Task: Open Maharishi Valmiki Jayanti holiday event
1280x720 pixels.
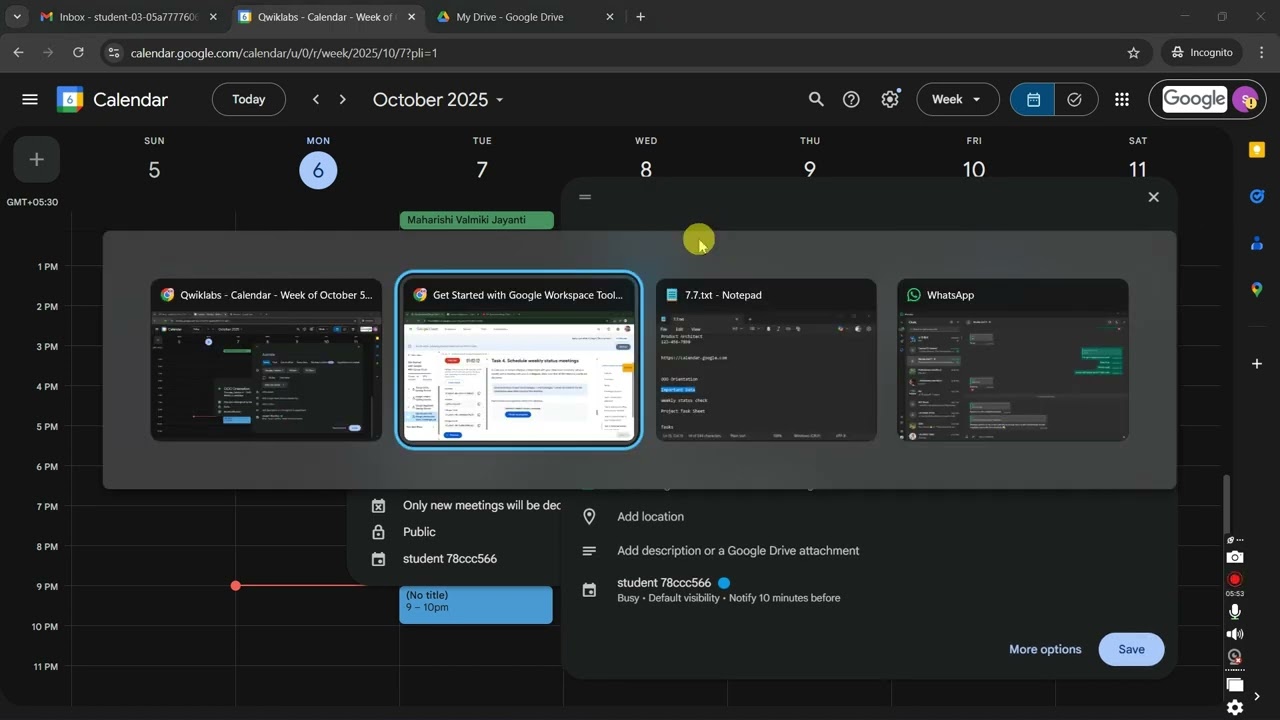Action: click(476, 220)
